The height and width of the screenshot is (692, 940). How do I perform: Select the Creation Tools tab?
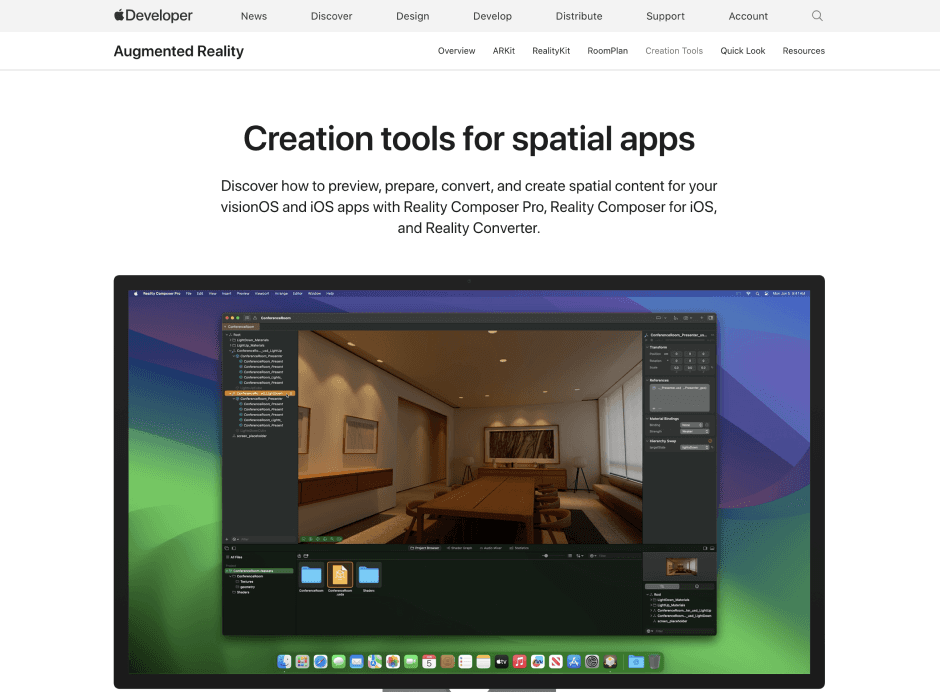(674, 51)
